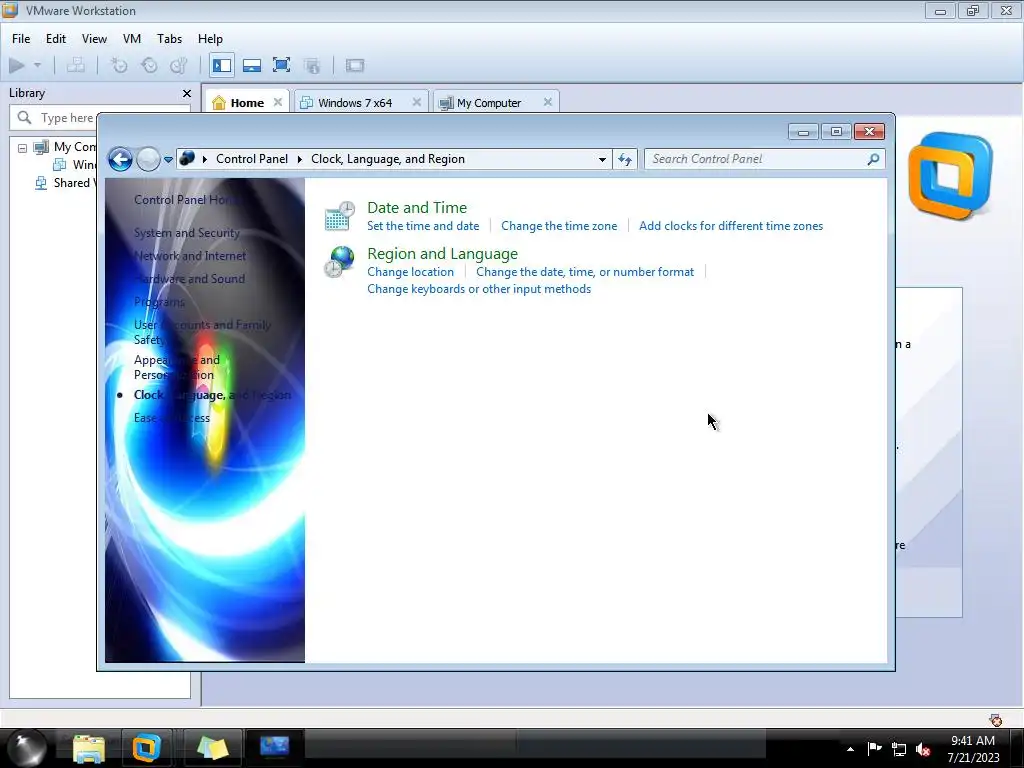Collapse the My Computer tree node
Screen dimensions: 1024x768
coord(22,148)
